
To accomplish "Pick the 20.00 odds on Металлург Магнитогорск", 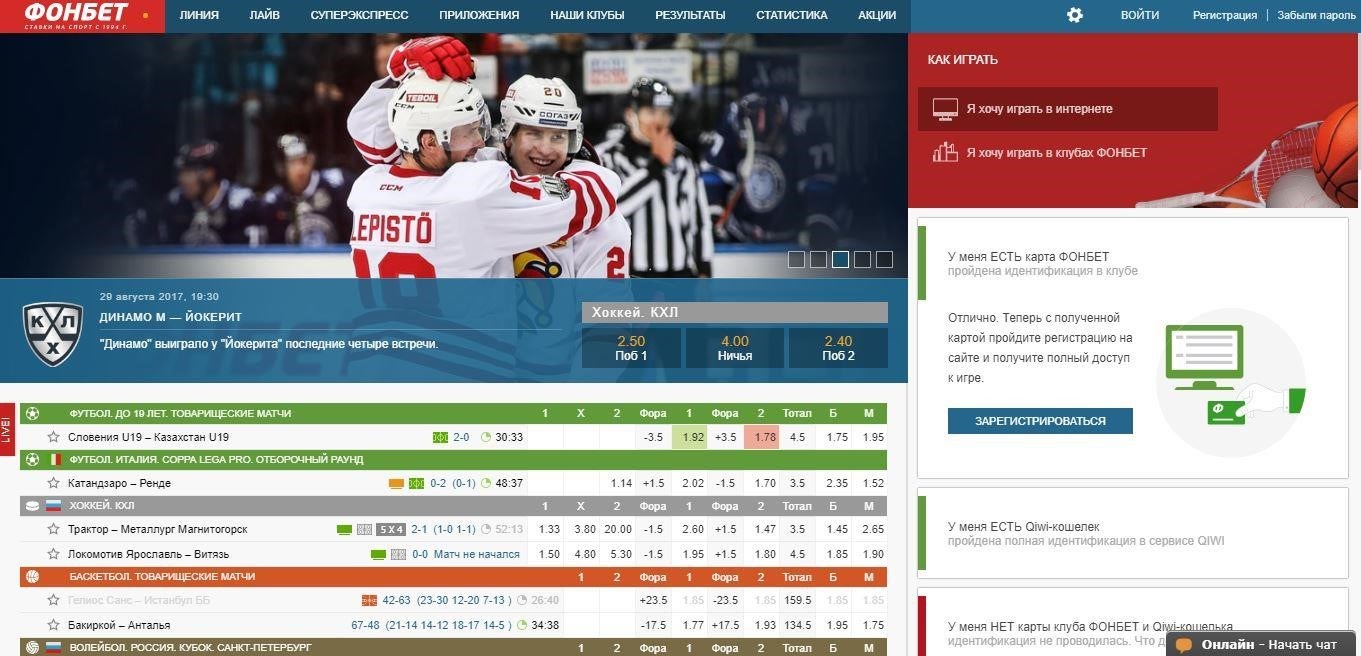I will pos(617,529).
